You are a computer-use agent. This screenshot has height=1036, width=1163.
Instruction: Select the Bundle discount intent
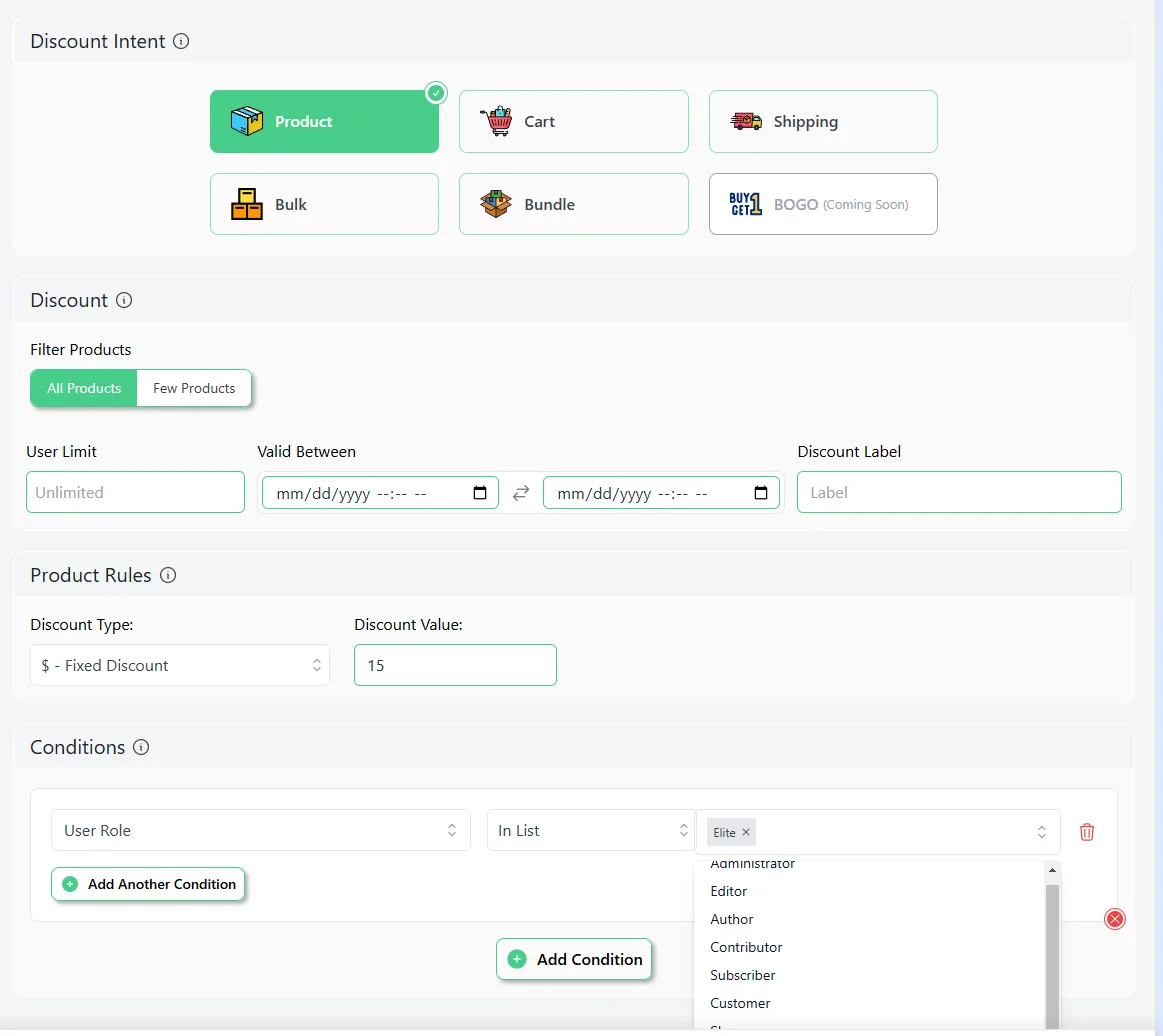coord(573,204)
